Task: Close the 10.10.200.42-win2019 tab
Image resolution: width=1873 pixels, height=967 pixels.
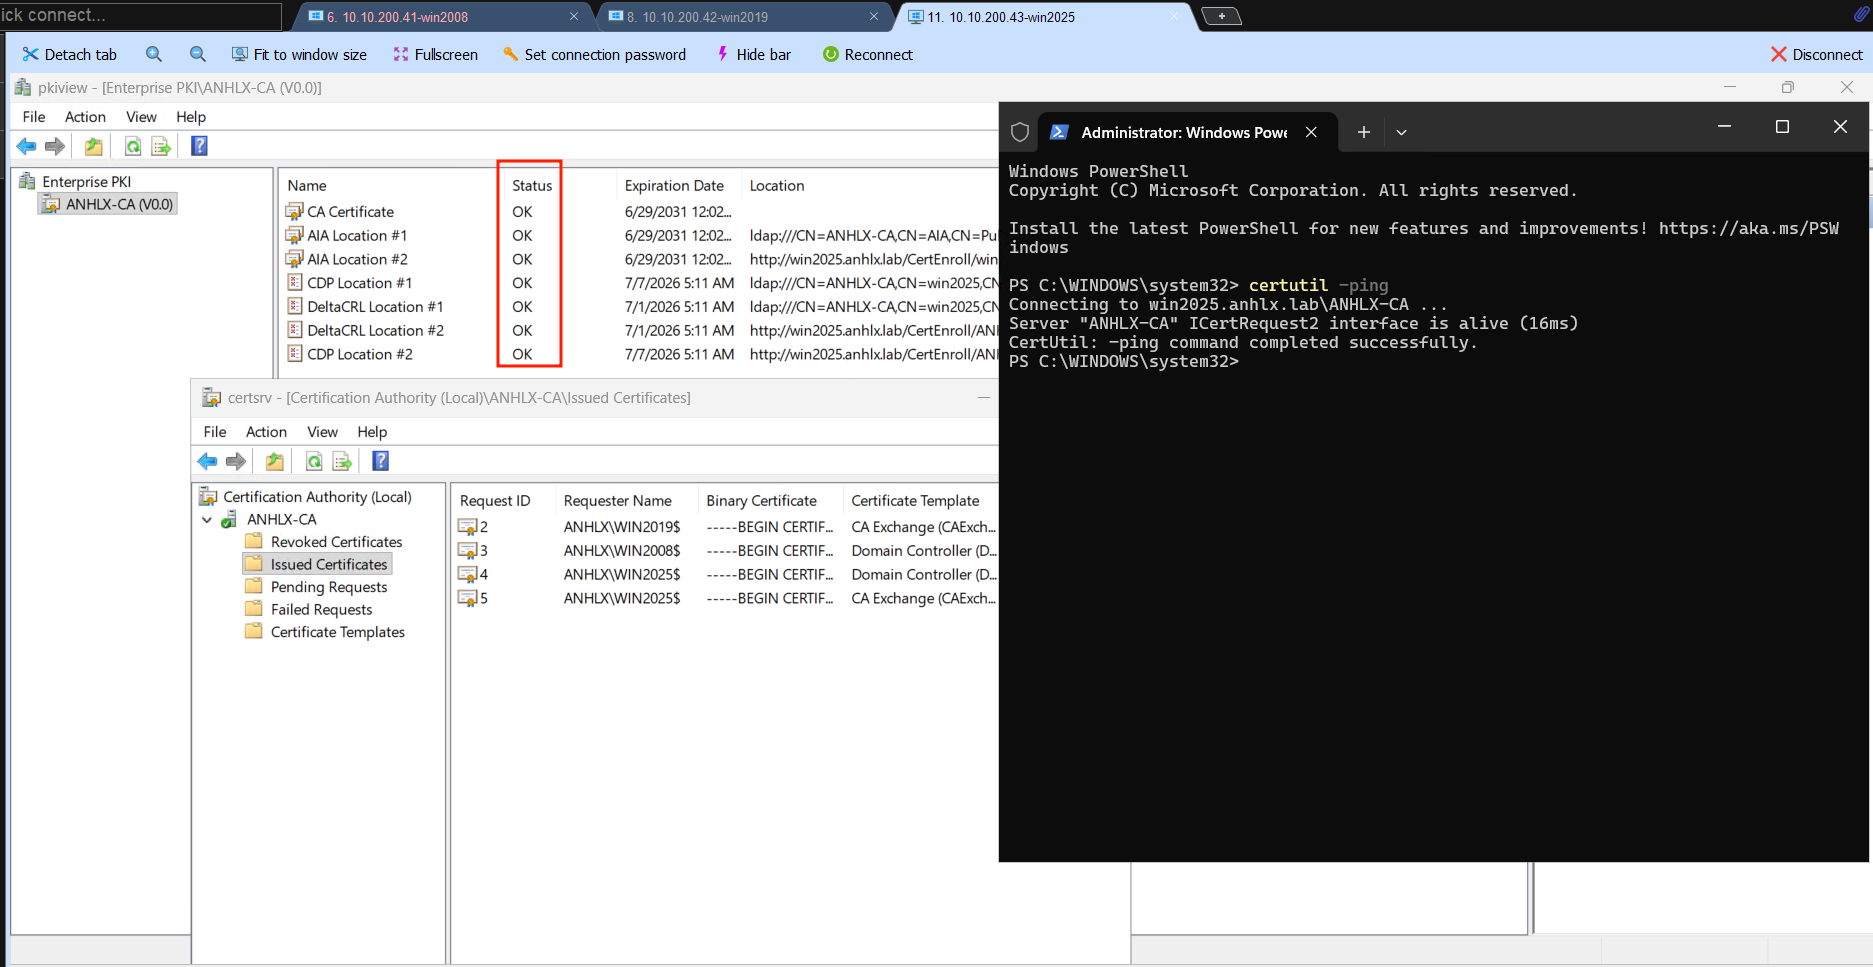Action: tap(874, 17)
